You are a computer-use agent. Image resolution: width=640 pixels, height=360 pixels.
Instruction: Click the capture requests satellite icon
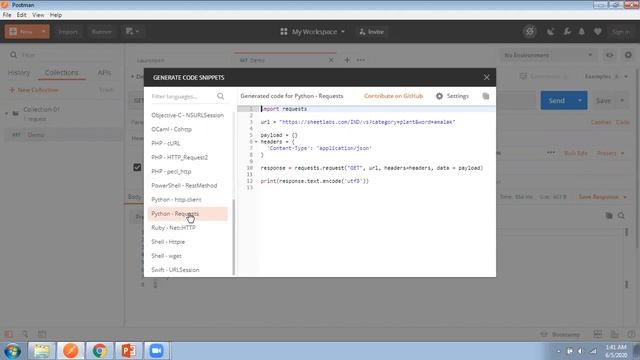click(x=551, y=31)
